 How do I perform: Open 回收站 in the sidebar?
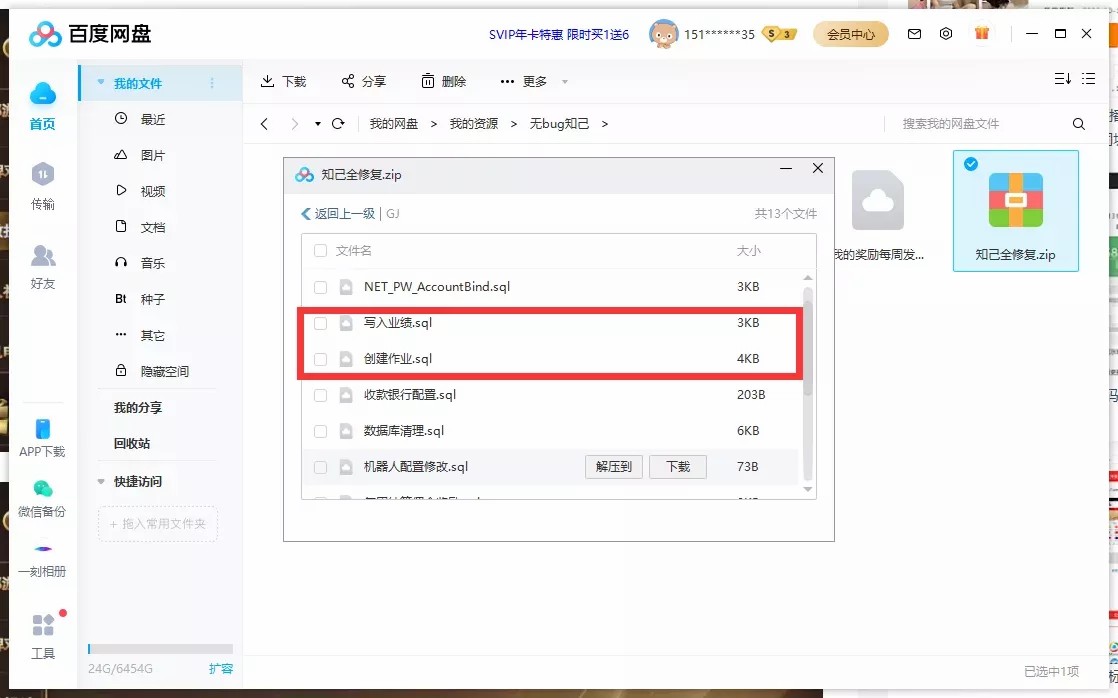[x=132, y=443]
